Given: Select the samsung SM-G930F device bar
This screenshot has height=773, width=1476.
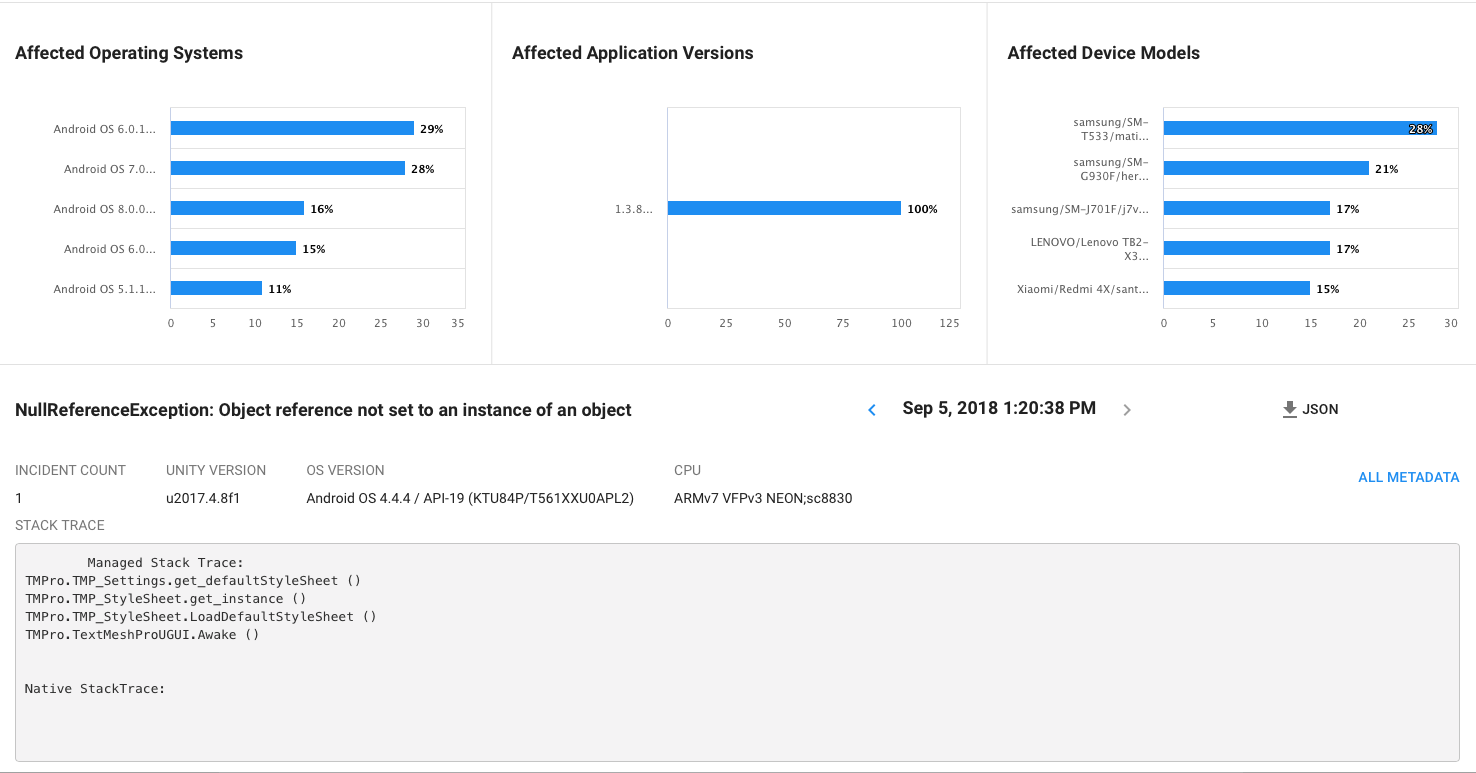Looking at the screenshot, I should pyautogui.click(x=1266, y=168).
